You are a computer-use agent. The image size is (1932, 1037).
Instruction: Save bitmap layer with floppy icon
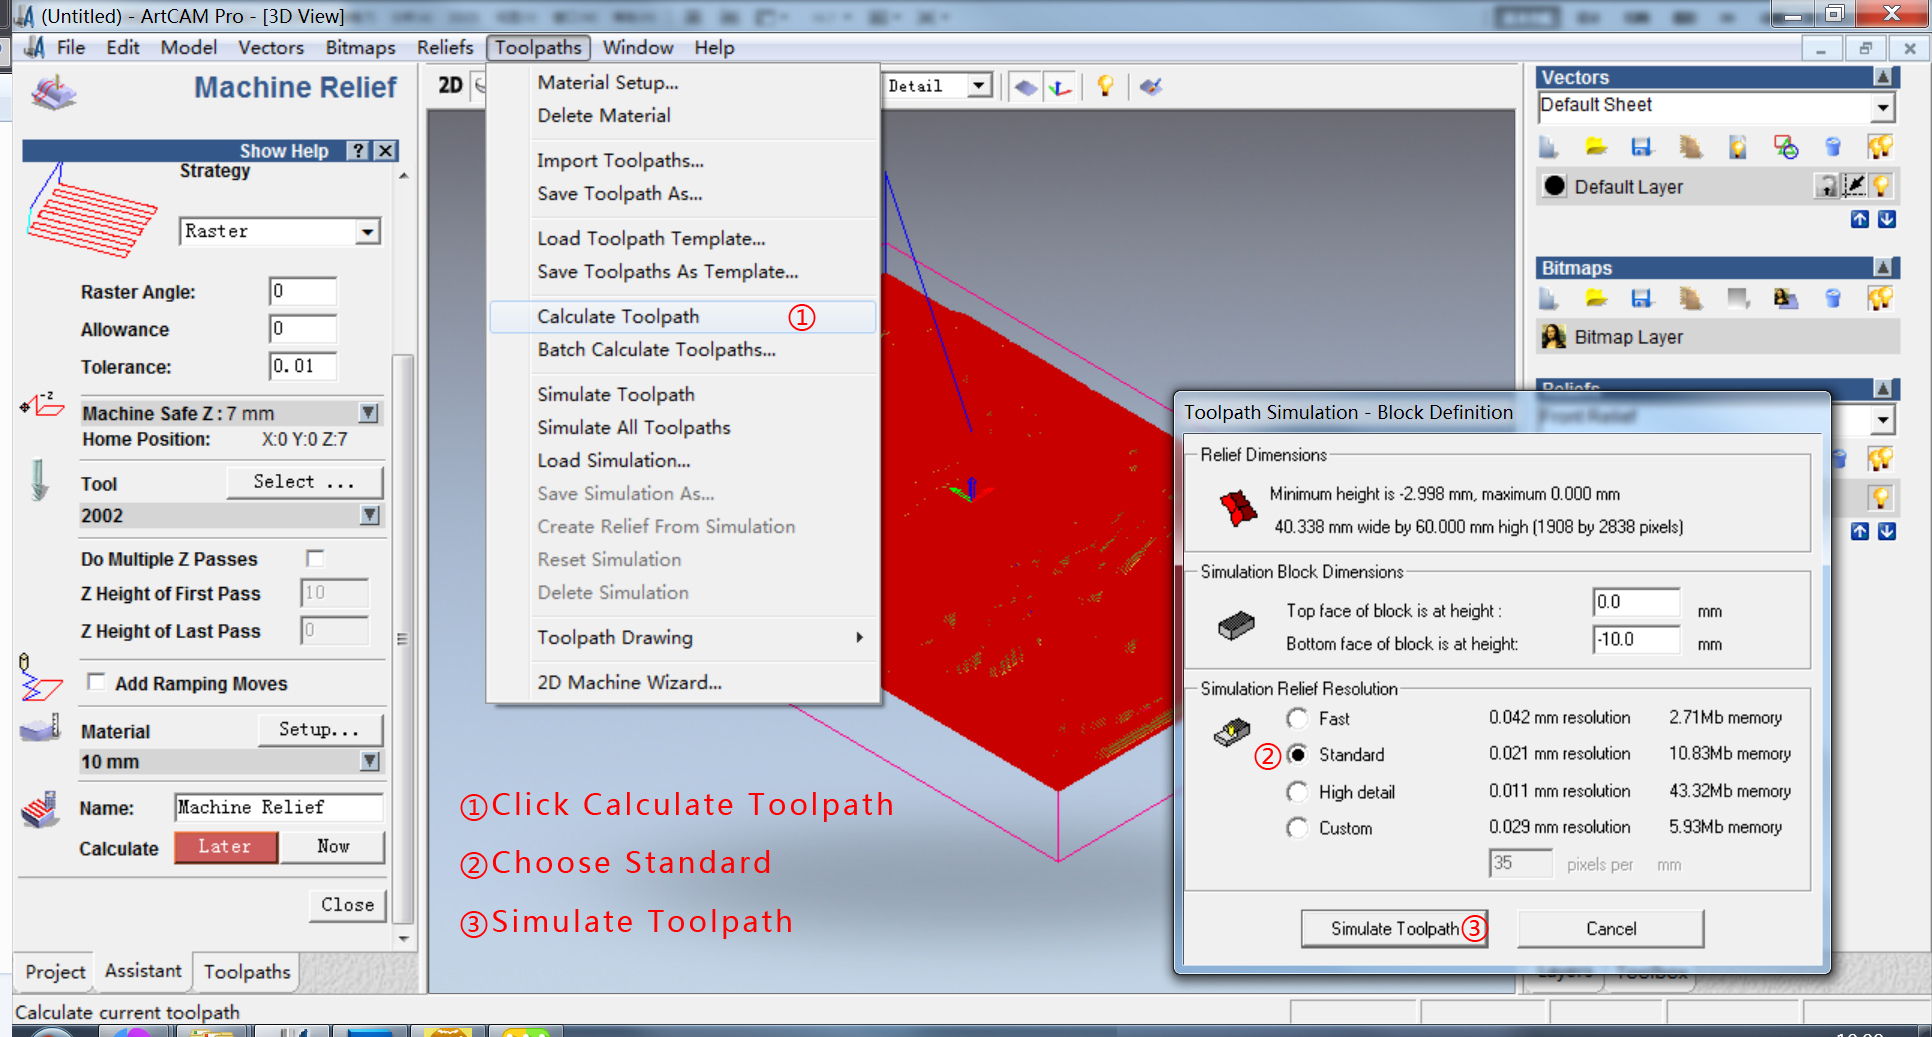(1642, 298)
